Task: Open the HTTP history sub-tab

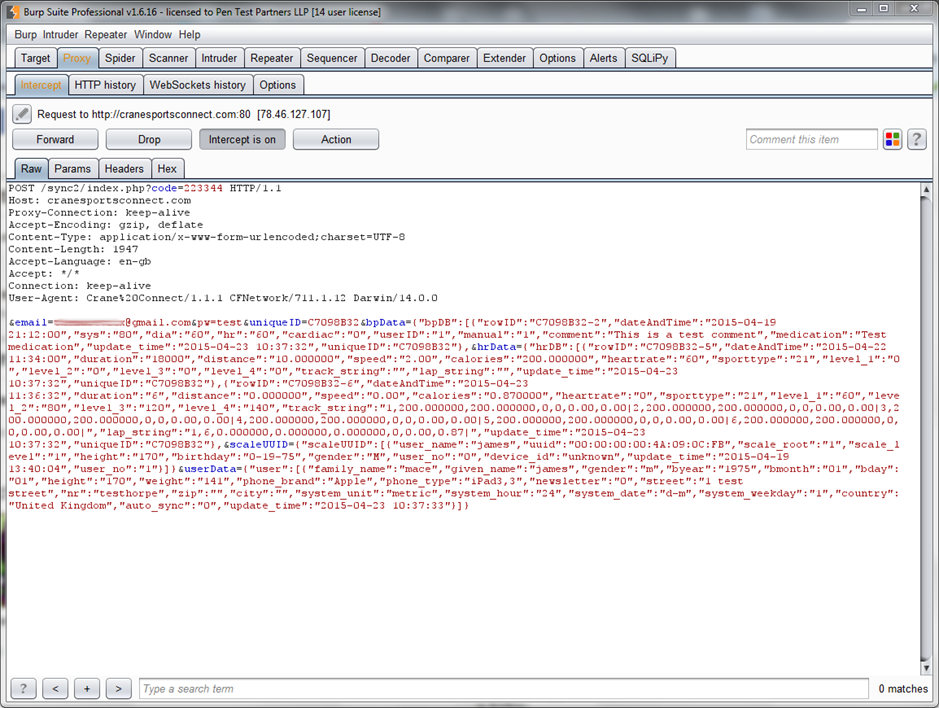Action: (105, 85)
